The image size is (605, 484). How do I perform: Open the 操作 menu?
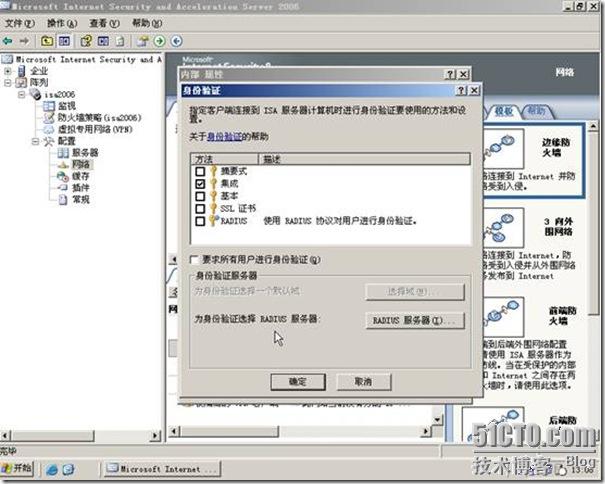click(x=62, y=23)
